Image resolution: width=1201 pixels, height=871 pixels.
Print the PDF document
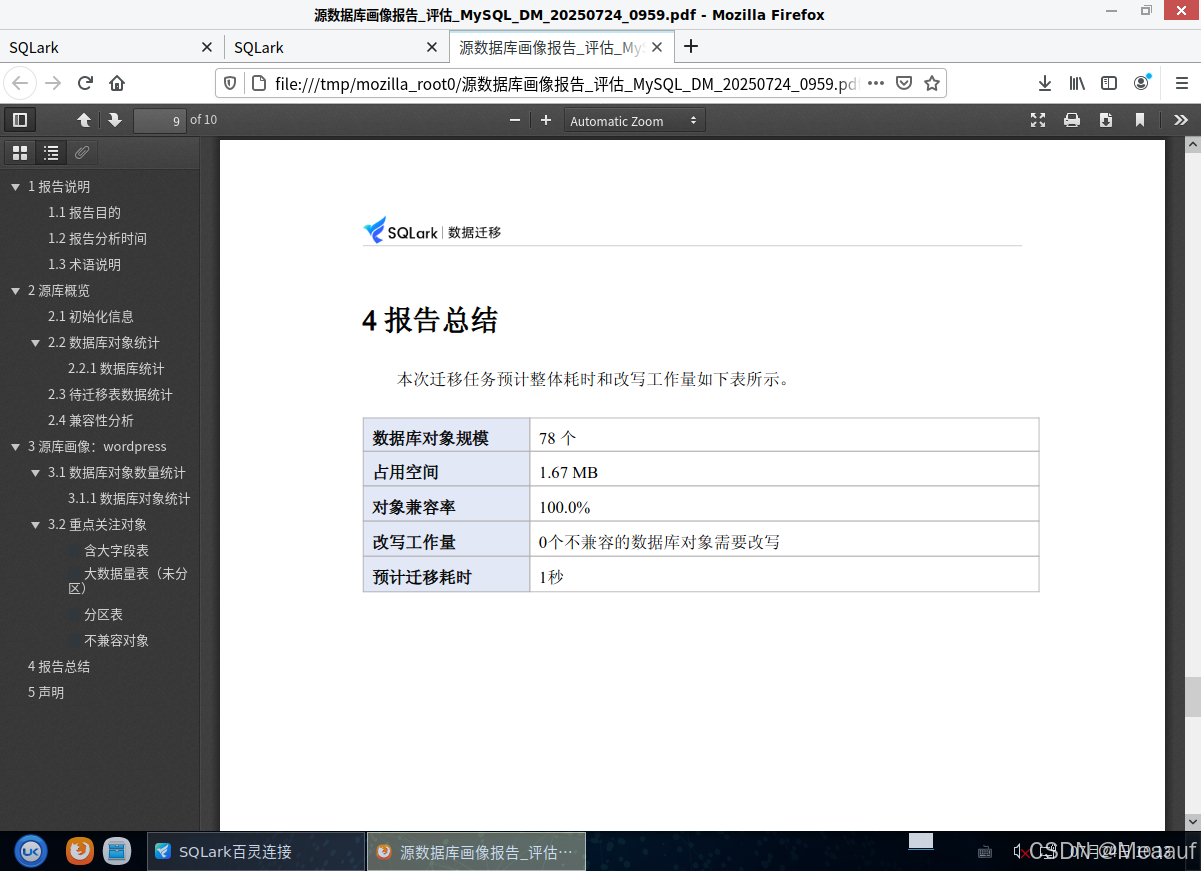click(x=1072, y=120)
